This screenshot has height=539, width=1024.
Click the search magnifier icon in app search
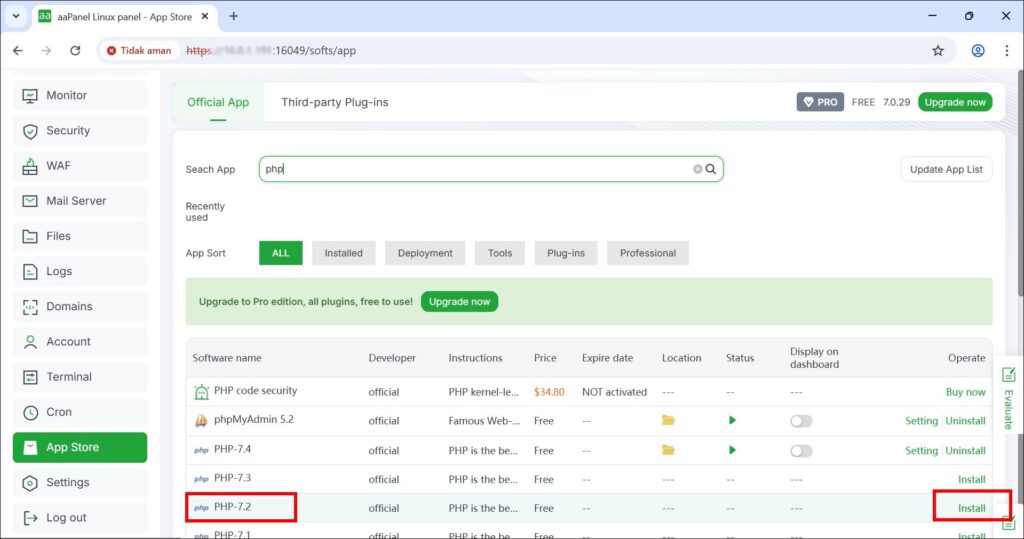(711, 169)
